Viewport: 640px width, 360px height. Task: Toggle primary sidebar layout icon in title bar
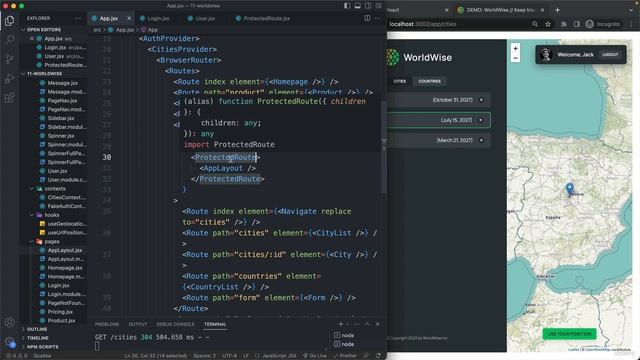point(347,6)
